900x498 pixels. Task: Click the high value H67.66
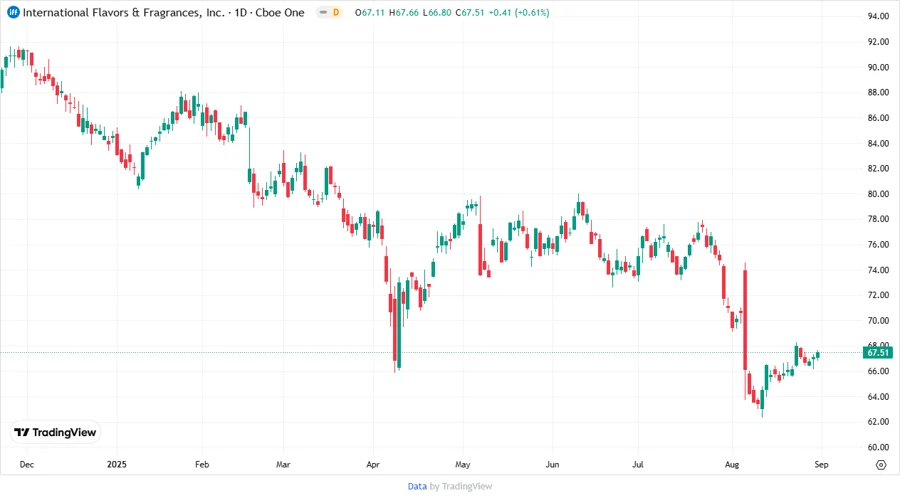404,12
